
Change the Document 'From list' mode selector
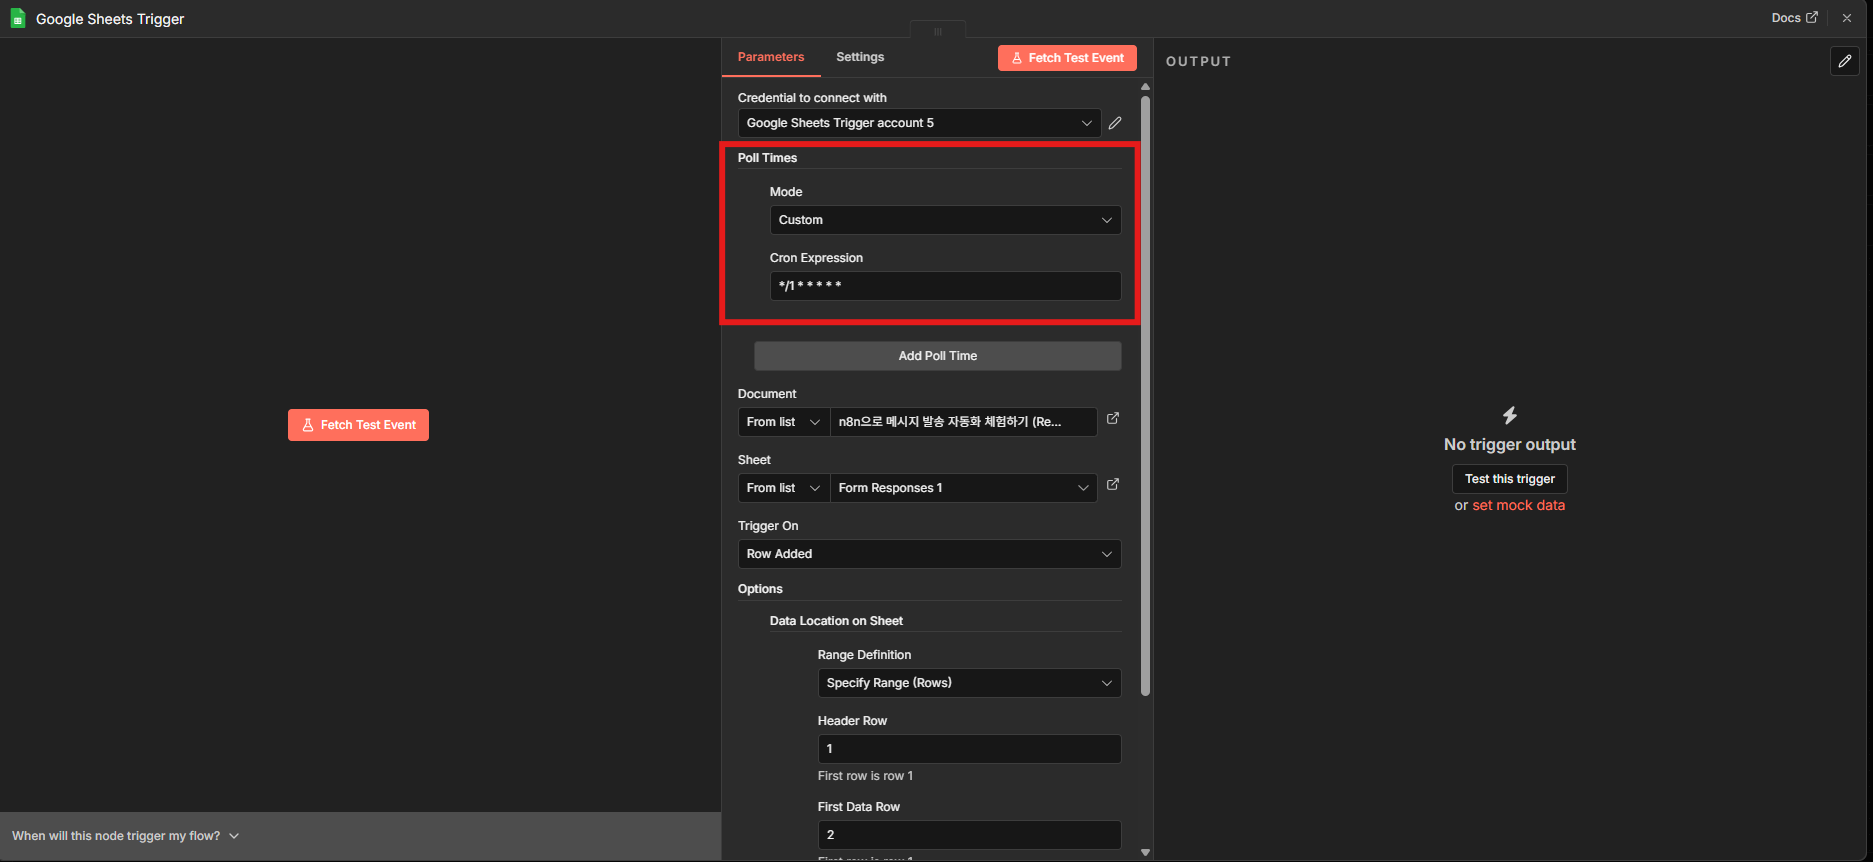click(x=783, y=422)
